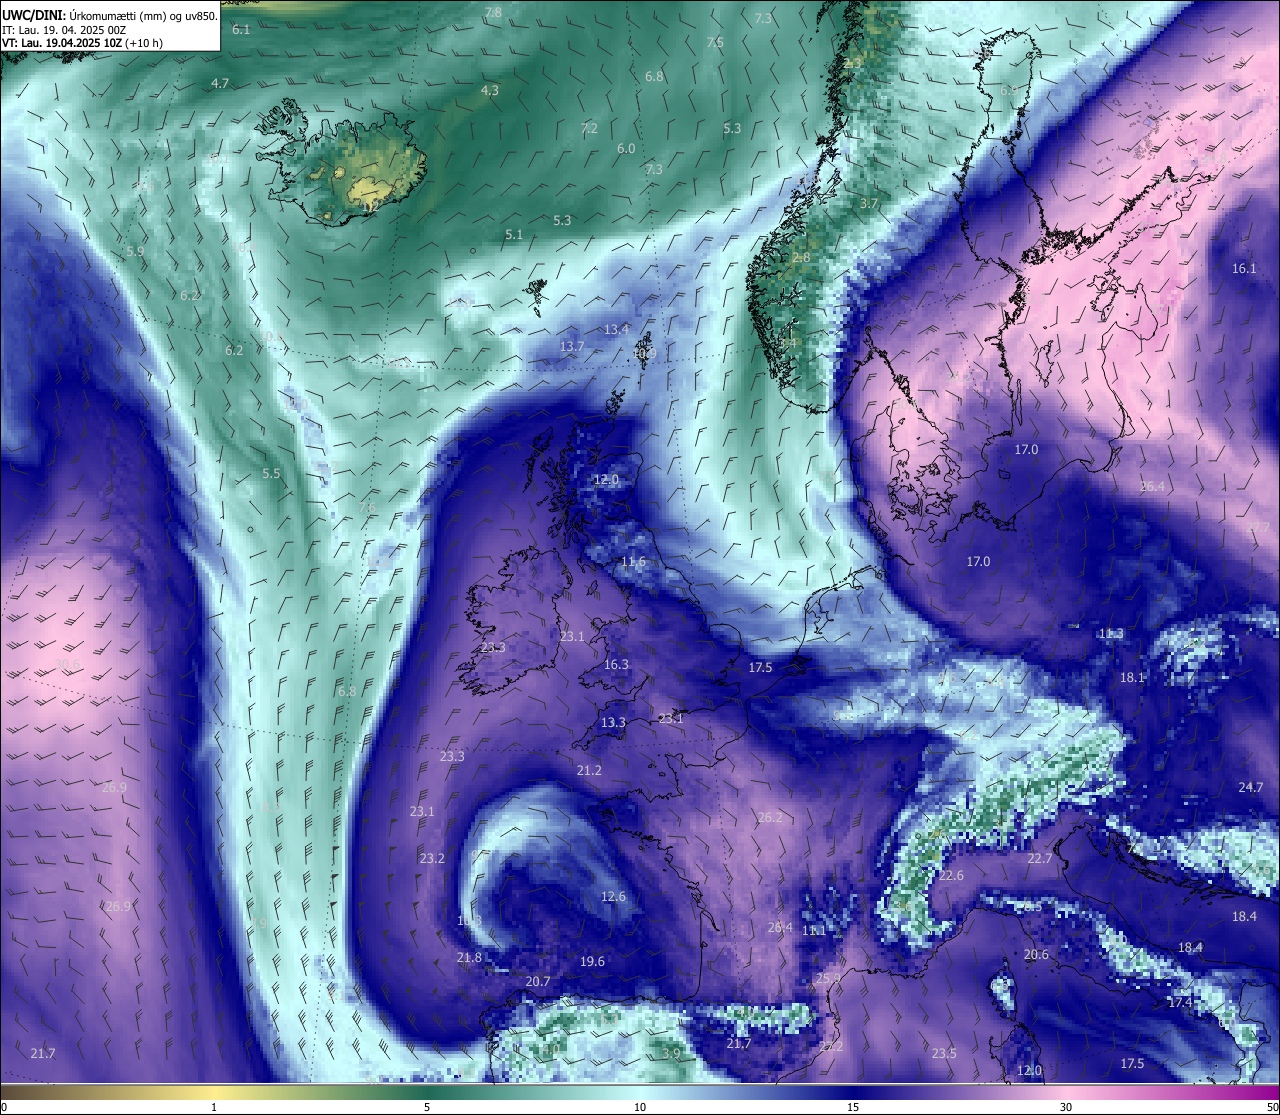Click the 17.4 value on the map
Screen dimensions: 1280x1115
pyautogui.click(x=1180, y=1002)
